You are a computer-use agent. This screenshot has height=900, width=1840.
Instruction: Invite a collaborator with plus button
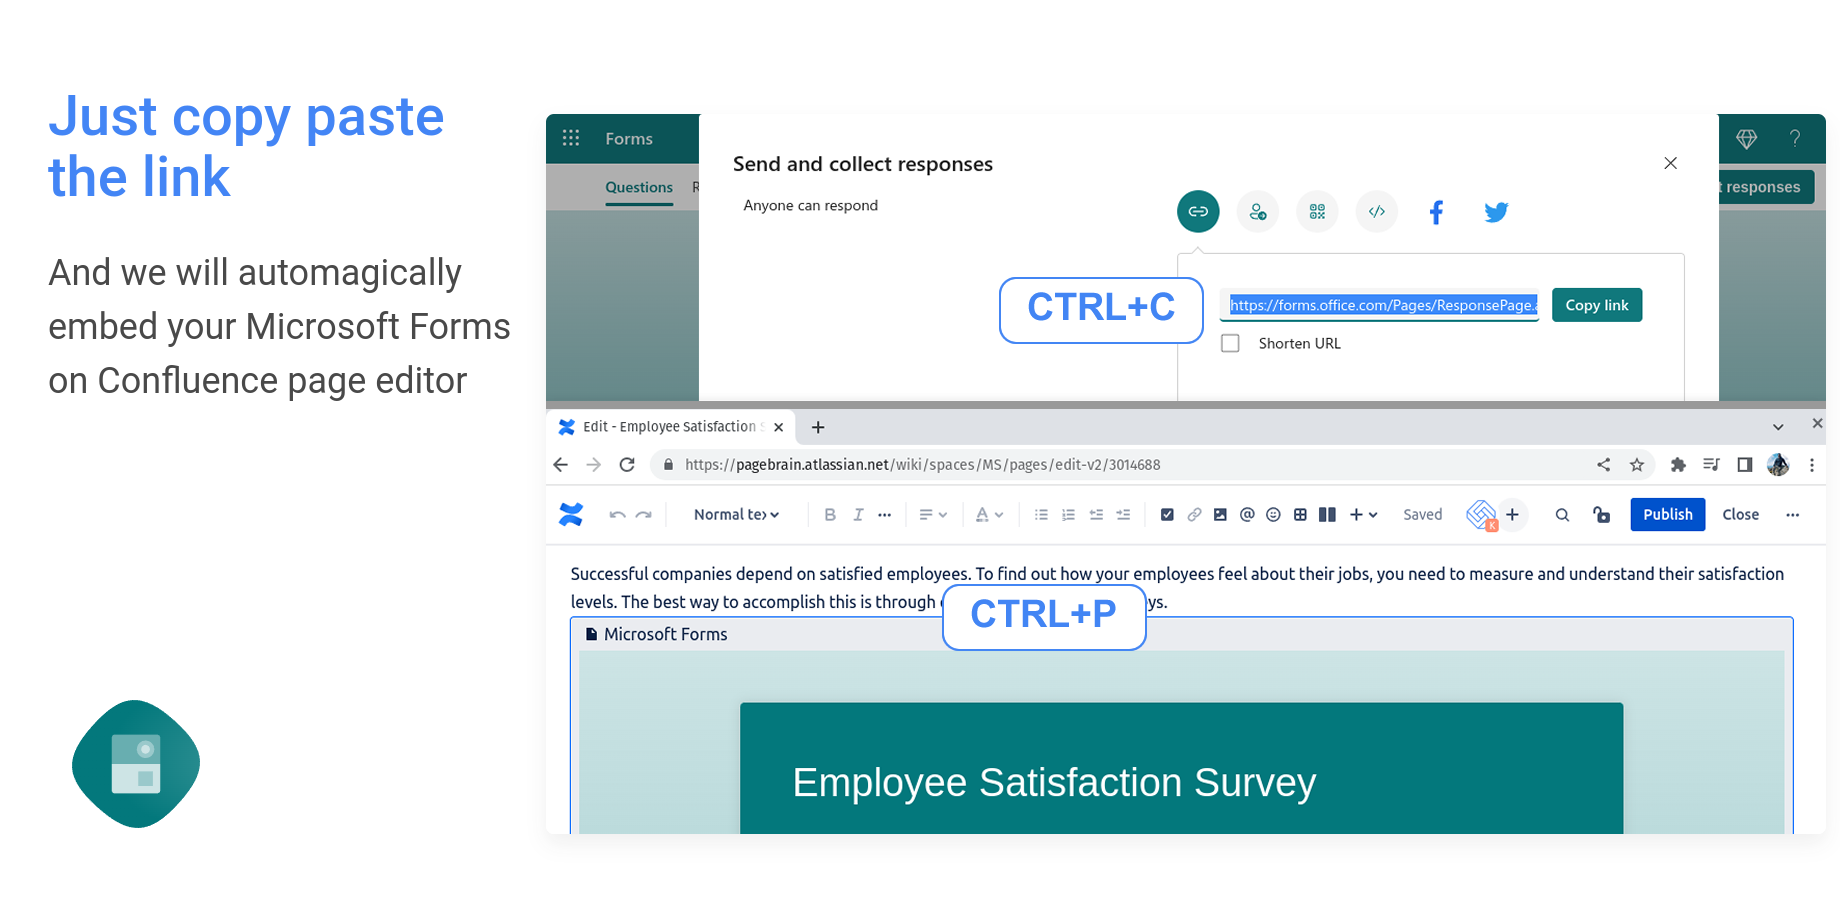(x=1512, y=515)
